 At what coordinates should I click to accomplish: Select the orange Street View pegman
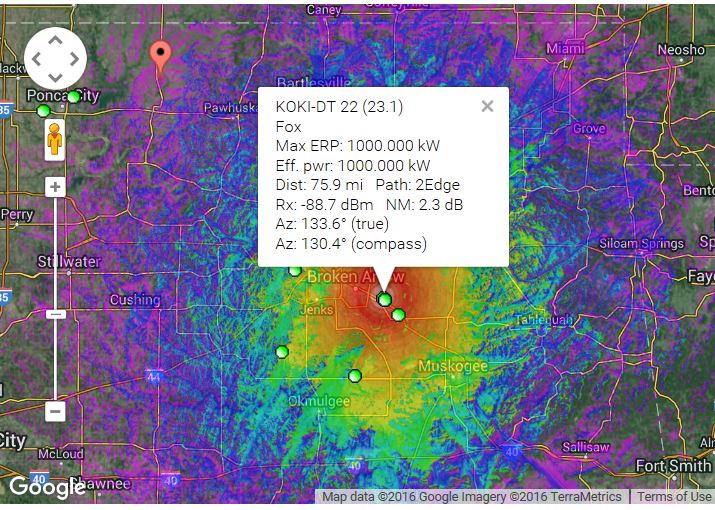(x=55, y=140)
